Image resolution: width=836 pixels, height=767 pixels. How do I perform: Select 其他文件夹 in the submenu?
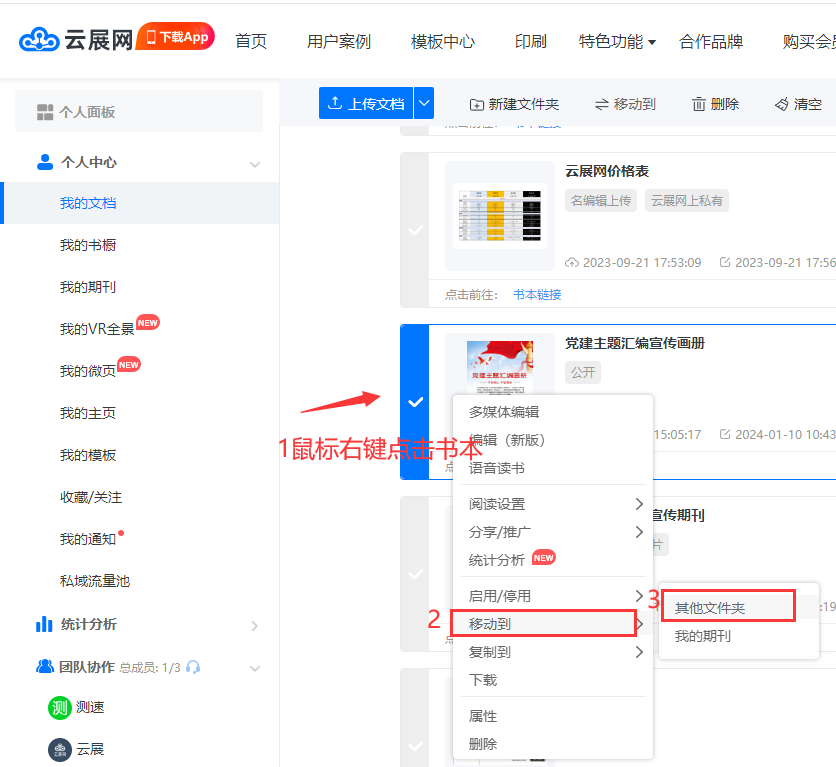709,608
